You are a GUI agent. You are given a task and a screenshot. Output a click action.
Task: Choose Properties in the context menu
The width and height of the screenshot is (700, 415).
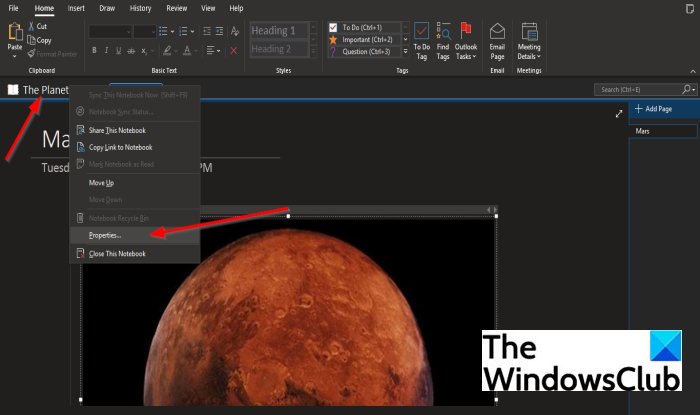click(x=105, y=235)
